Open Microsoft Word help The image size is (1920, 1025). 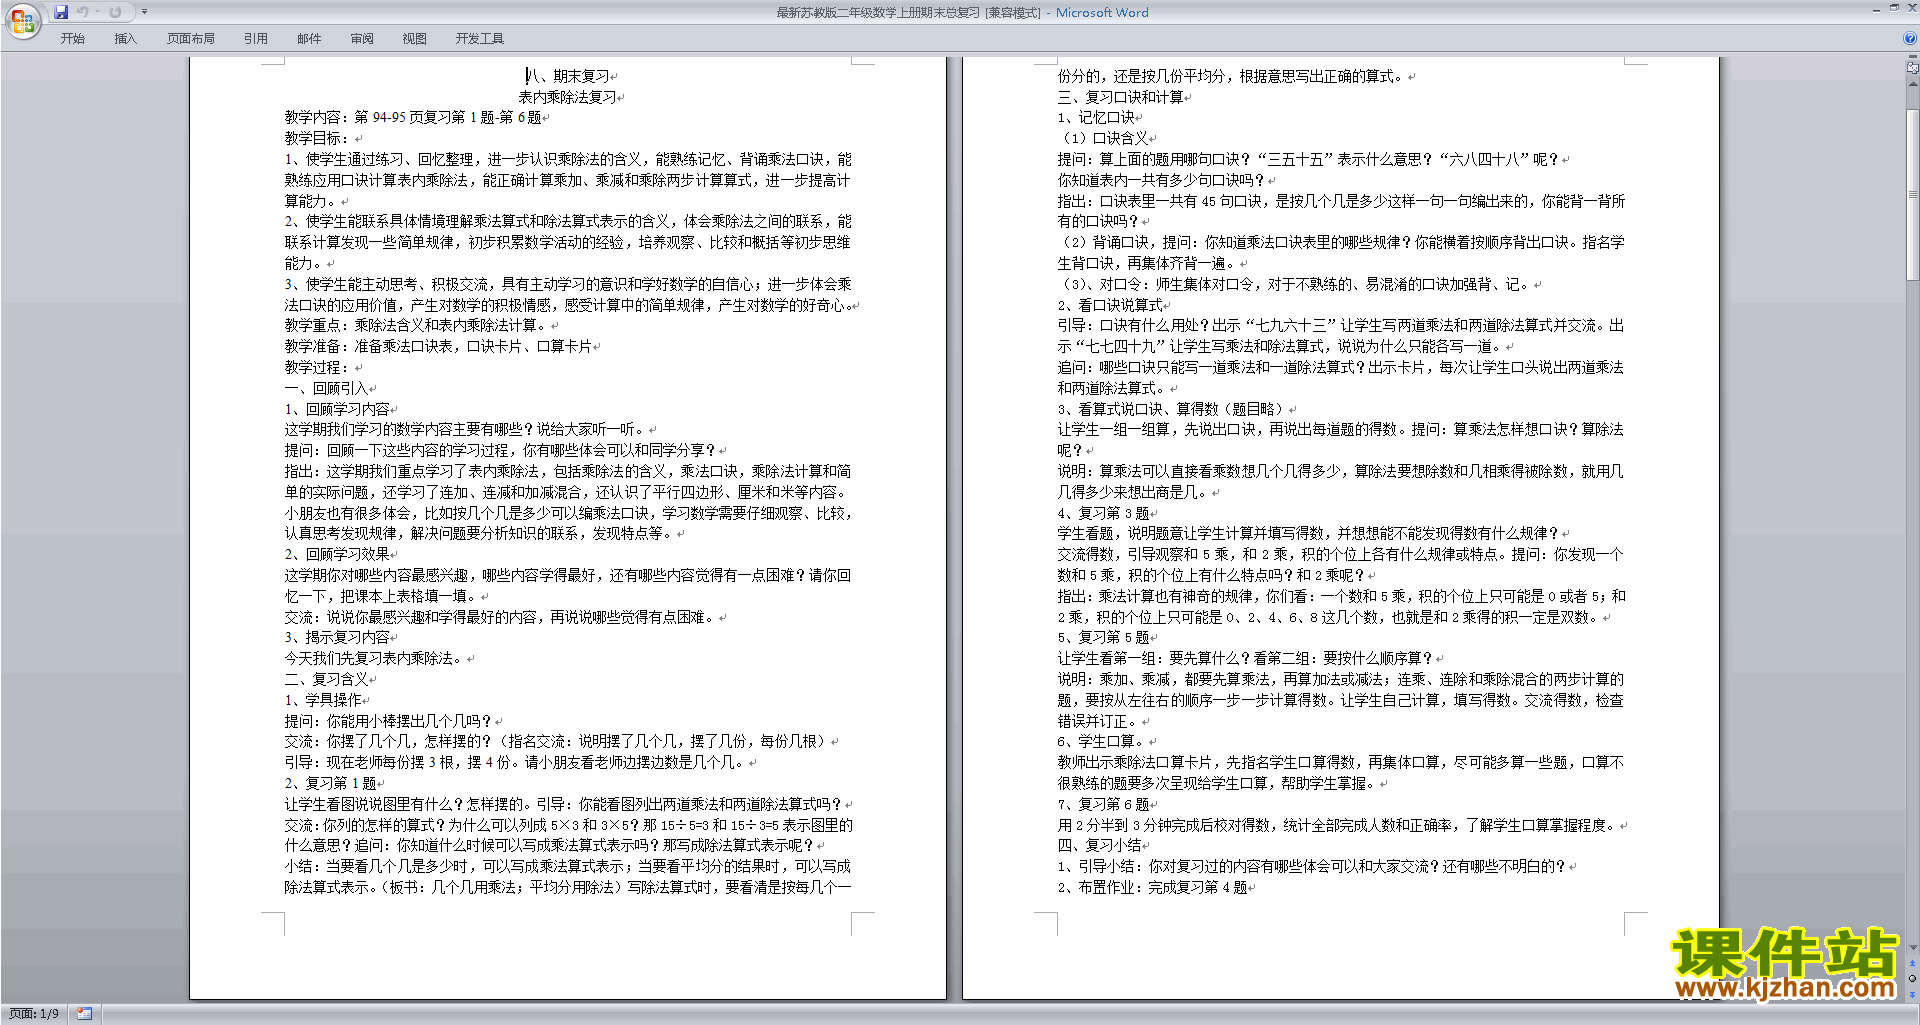(x=1909, y=39)
